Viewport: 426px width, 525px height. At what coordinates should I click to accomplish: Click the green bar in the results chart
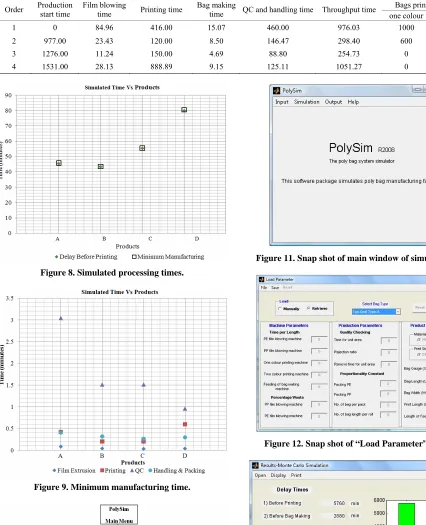(406, 514)
